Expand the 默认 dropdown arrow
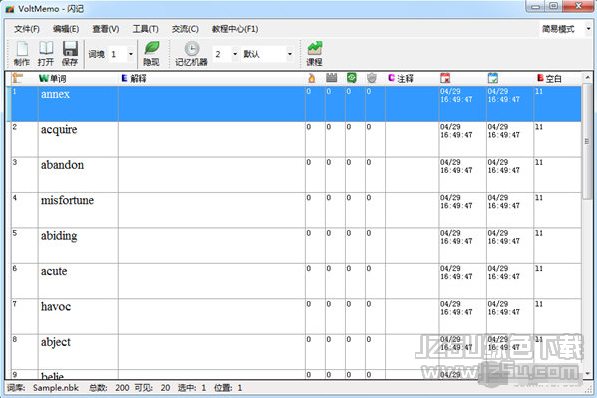 [x=290, y=54]
